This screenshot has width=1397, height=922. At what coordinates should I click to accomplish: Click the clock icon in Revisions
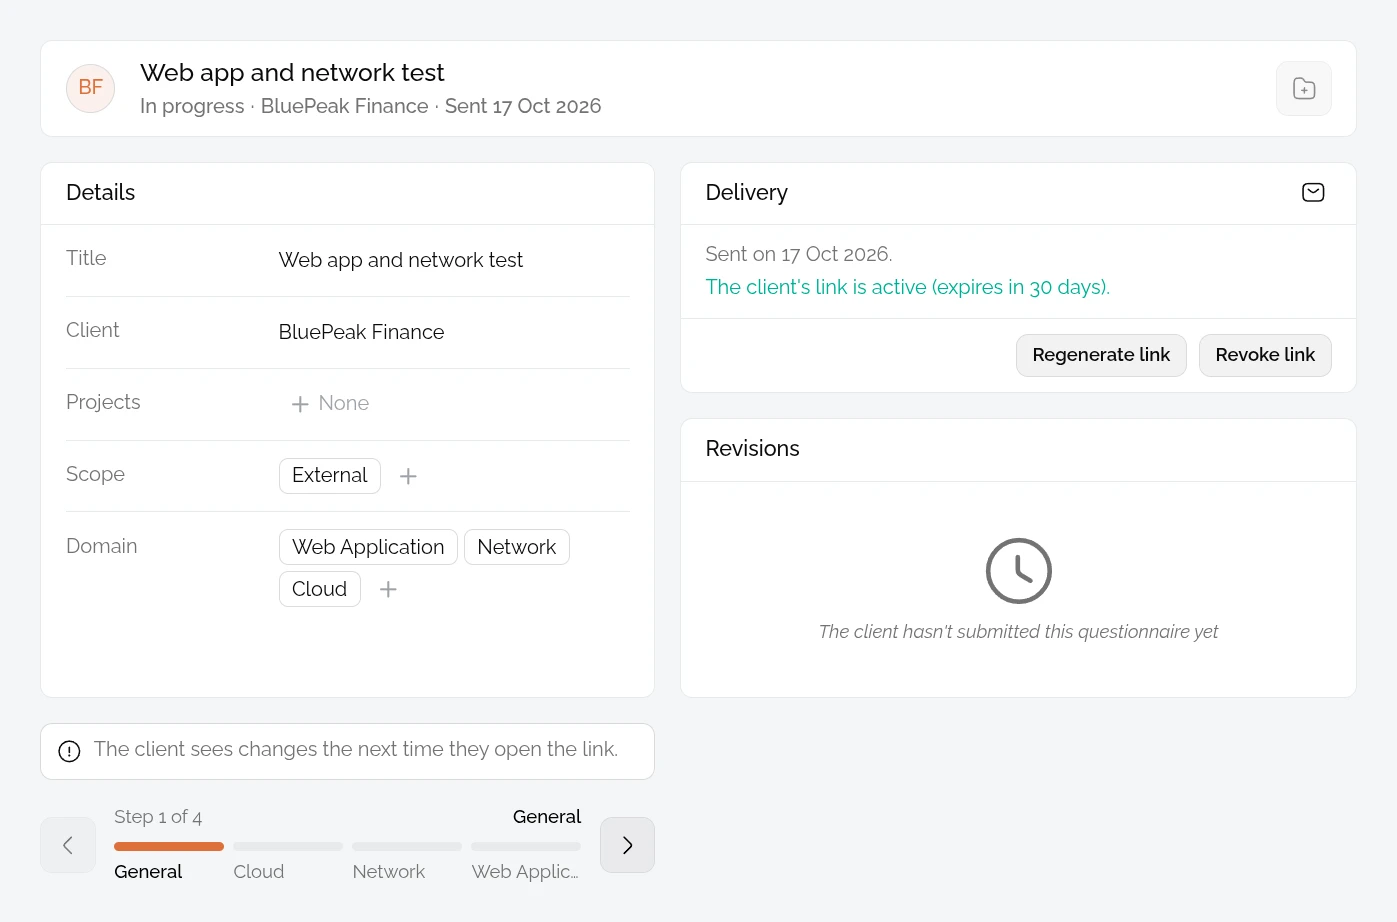pyautogui.click(x=1018, y=571)
